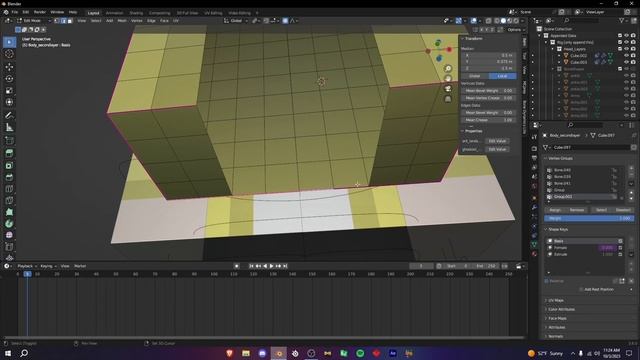The width and height of the screenshot is (640, 360).
Task: Click the Median X value field
Action: pos(488,55)
